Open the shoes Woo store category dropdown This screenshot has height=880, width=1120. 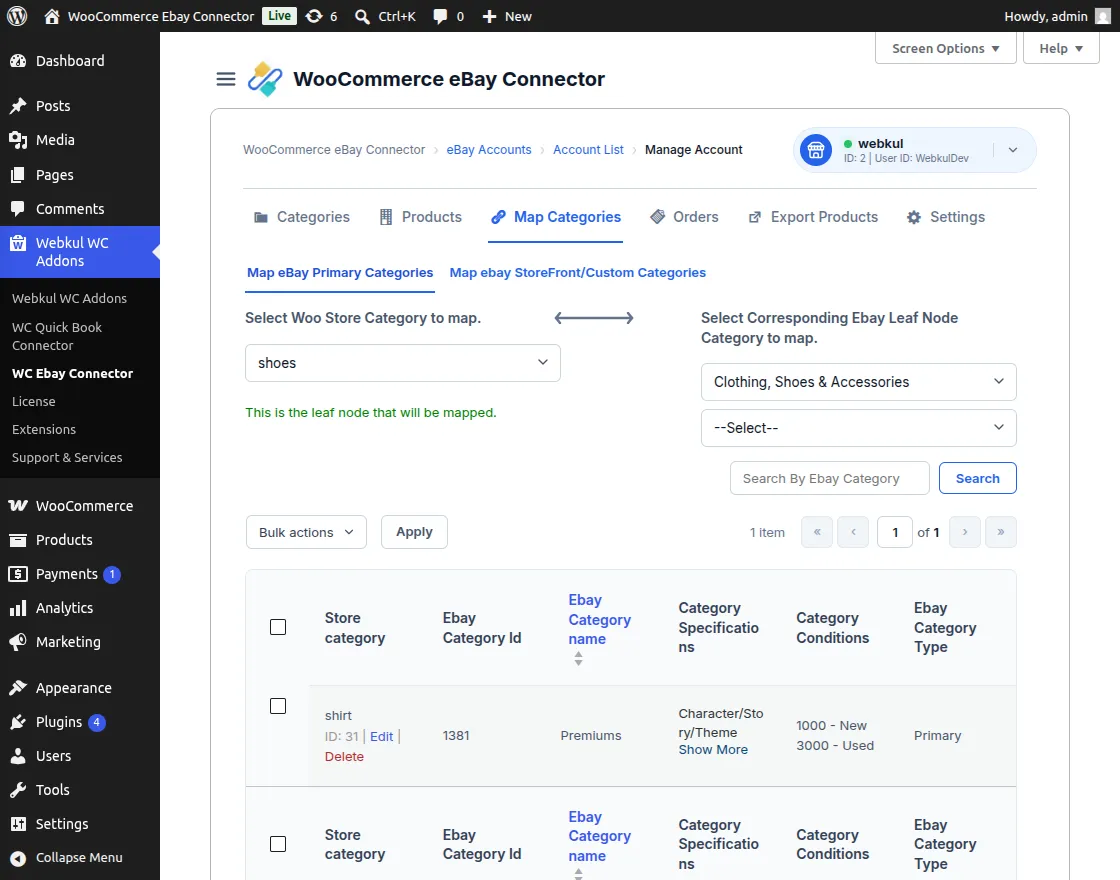pos(403,363)
